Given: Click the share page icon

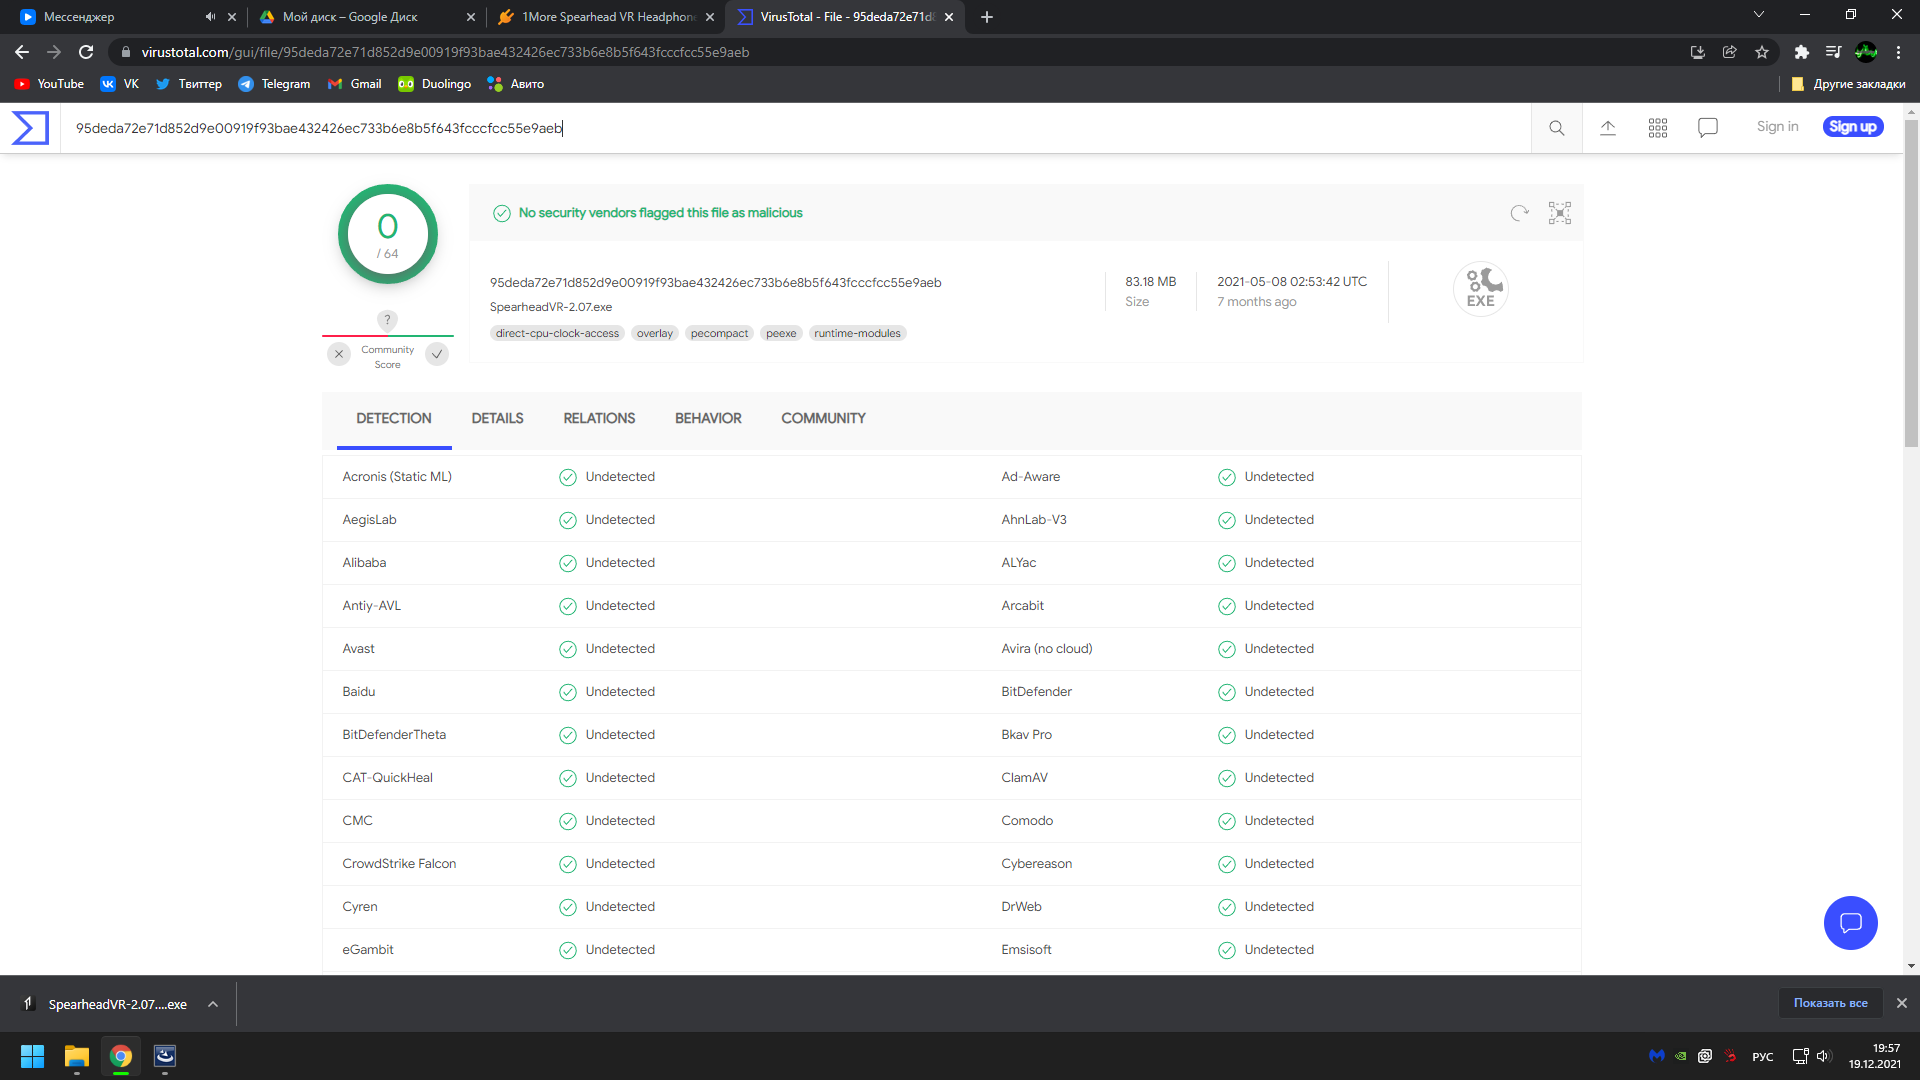Looking at the screenshot, I should click(x=1730, y=52).
